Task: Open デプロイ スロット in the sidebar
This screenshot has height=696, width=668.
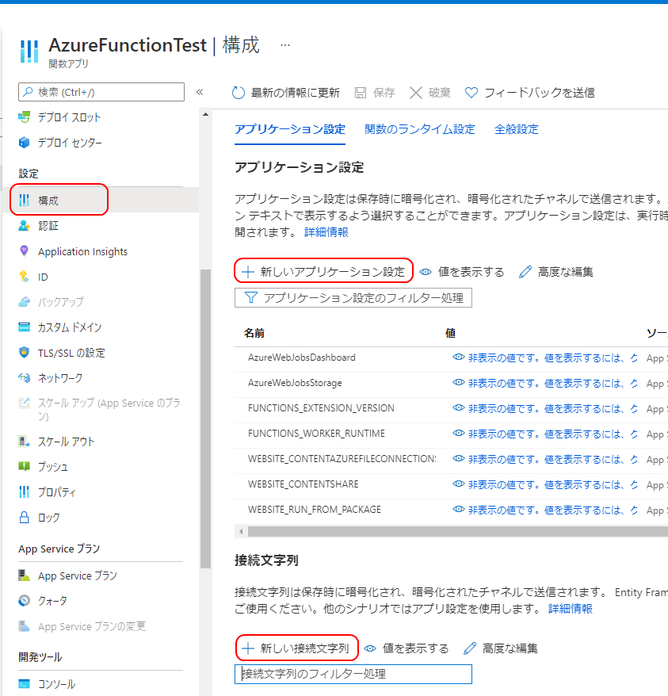Action: coord(60,117)
